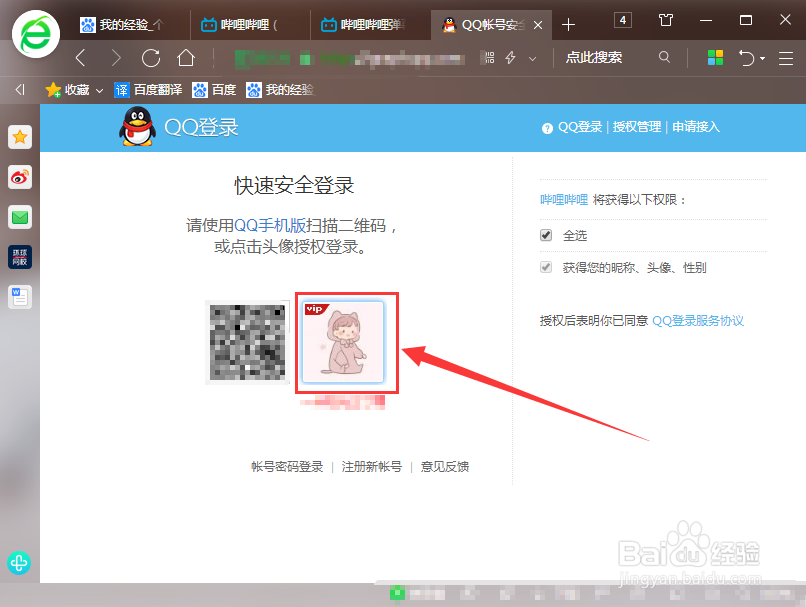806x607 pixels.
Task: Click the green status bar icon
Action: tap(397, 594)
